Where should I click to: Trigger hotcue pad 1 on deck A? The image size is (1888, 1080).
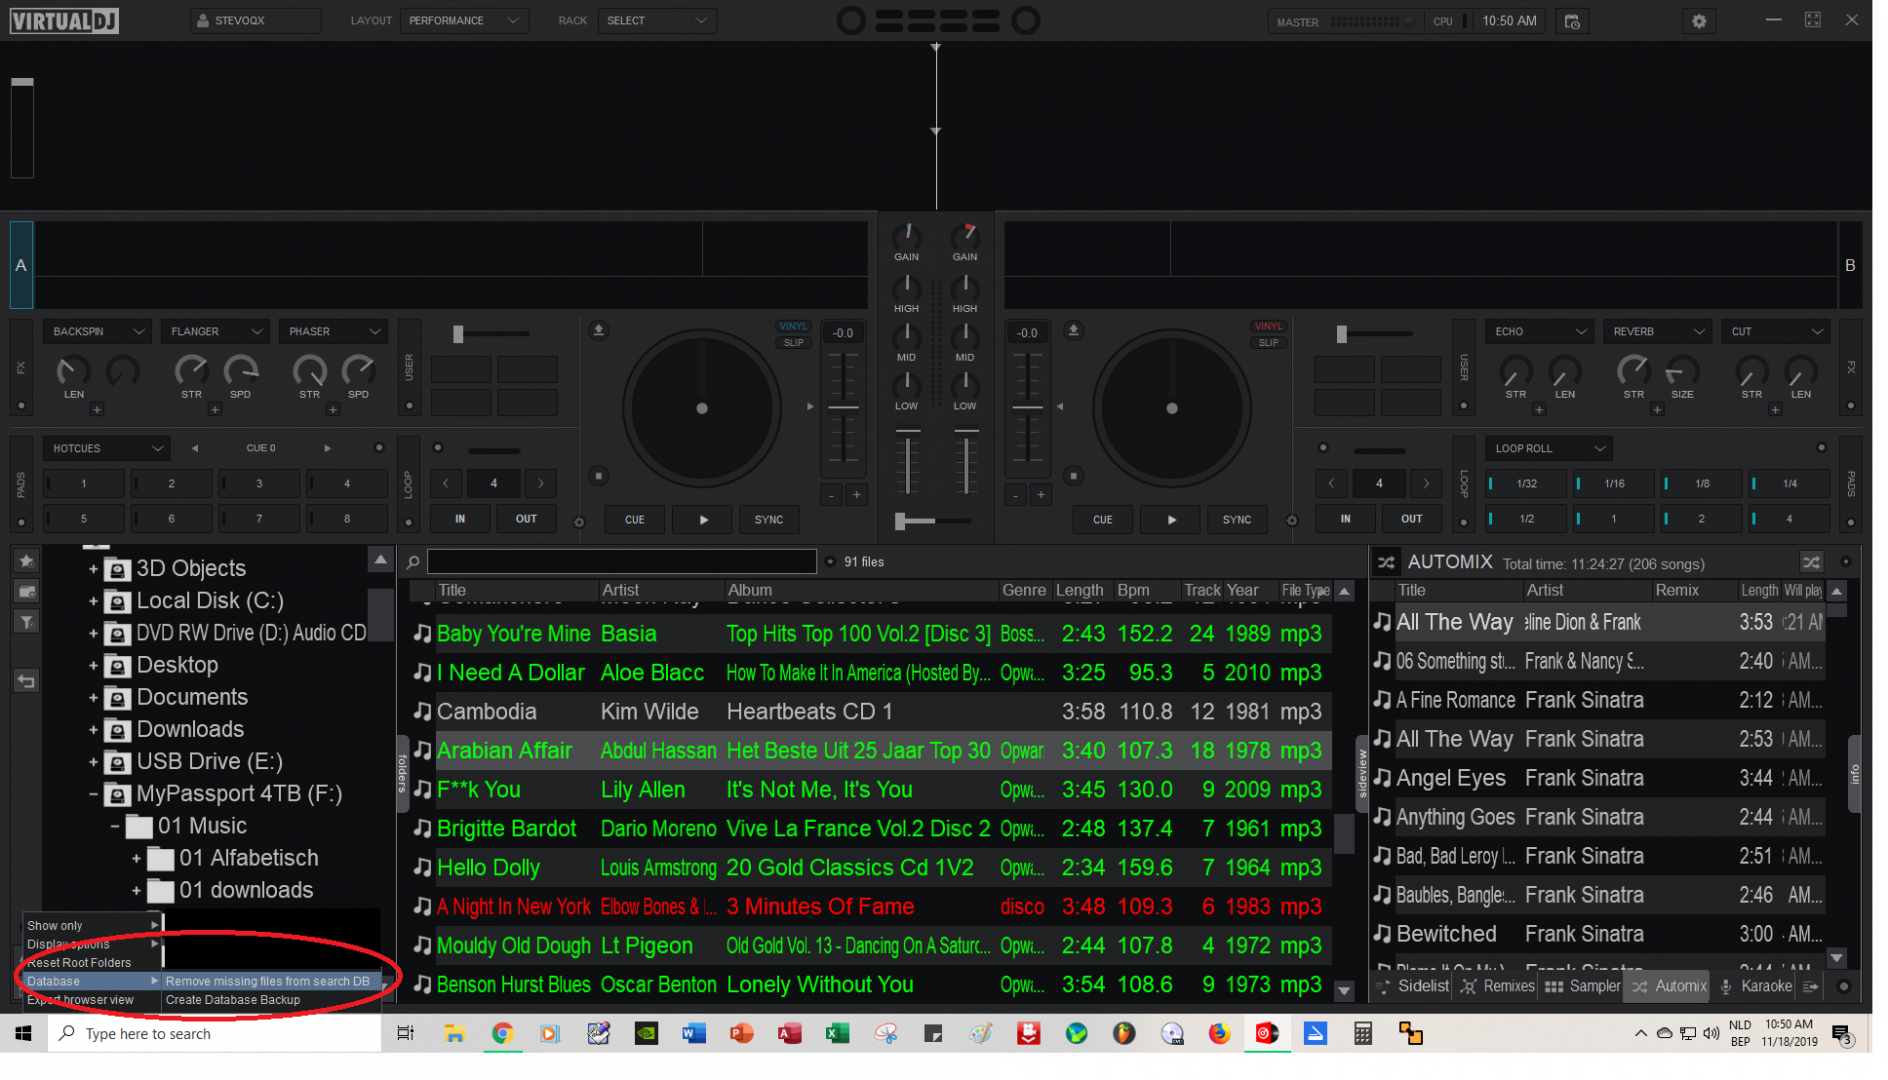coord(84,484)
